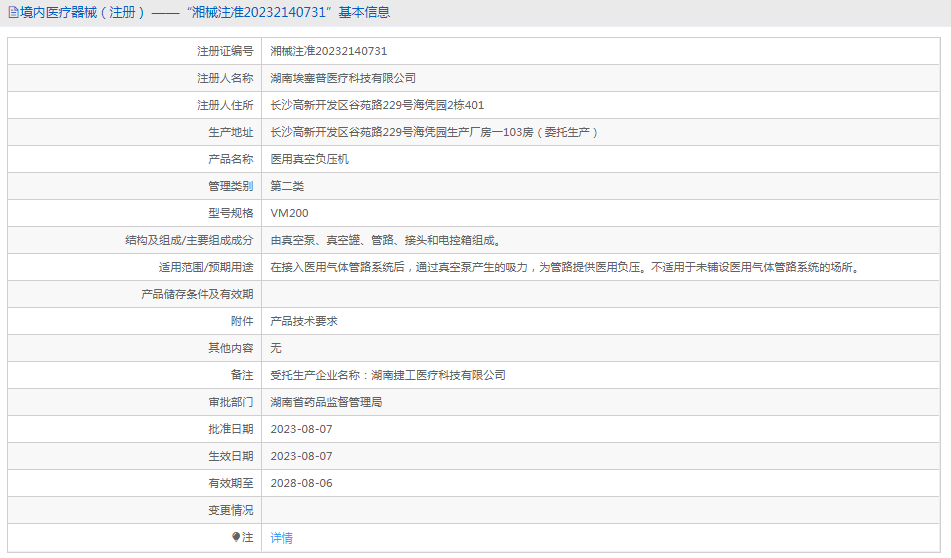Click the 变更情况 label
The width and height of the screenshot is (951, 558).
pos(230,510)
